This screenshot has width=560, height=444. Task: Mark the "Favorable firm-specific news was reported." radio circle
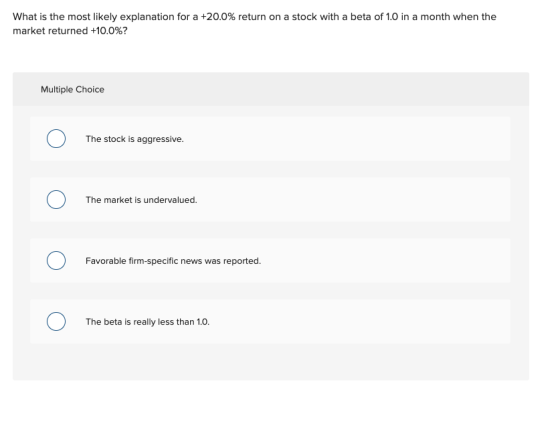coord(56,260)
